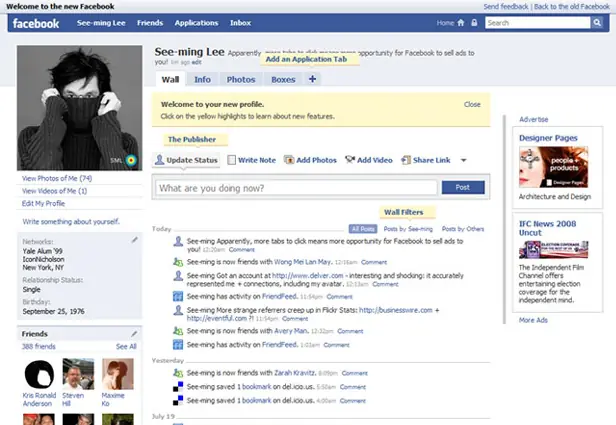Click the facebook logo

coord(36,24)
